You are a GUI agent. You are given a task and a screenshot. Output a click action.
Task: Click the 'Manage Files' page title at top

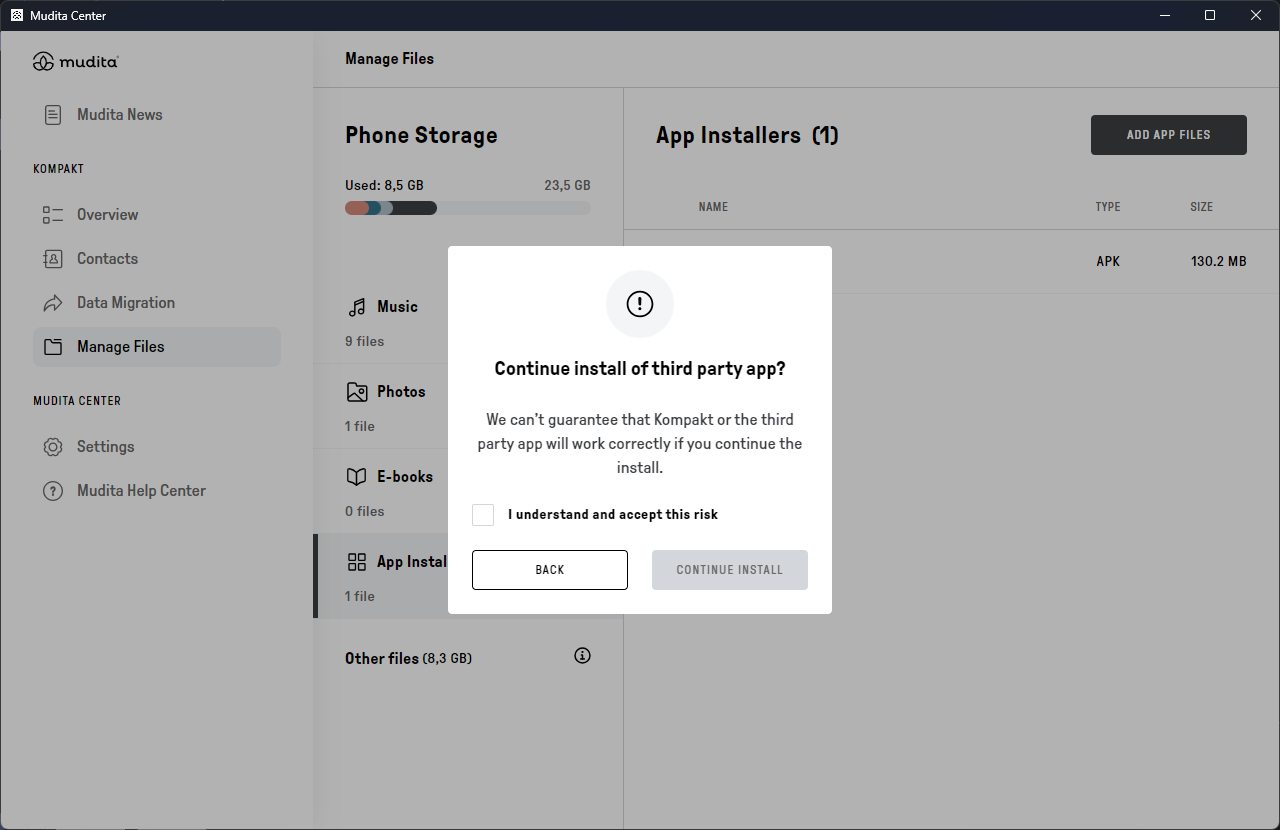point(390,59)
